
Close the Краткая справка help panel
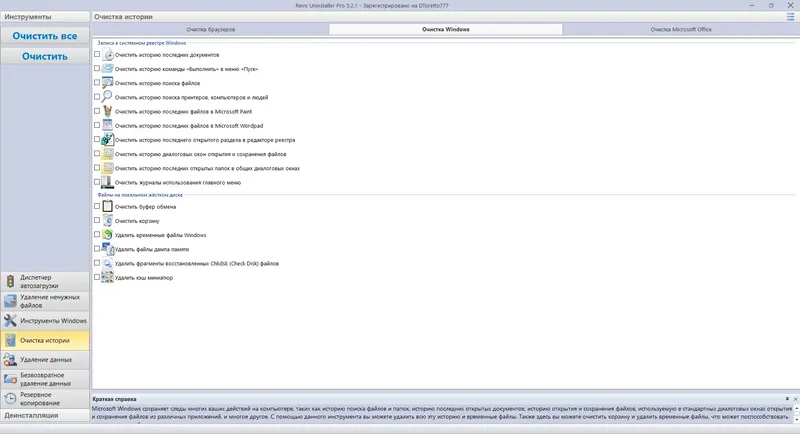click(795, 399)
